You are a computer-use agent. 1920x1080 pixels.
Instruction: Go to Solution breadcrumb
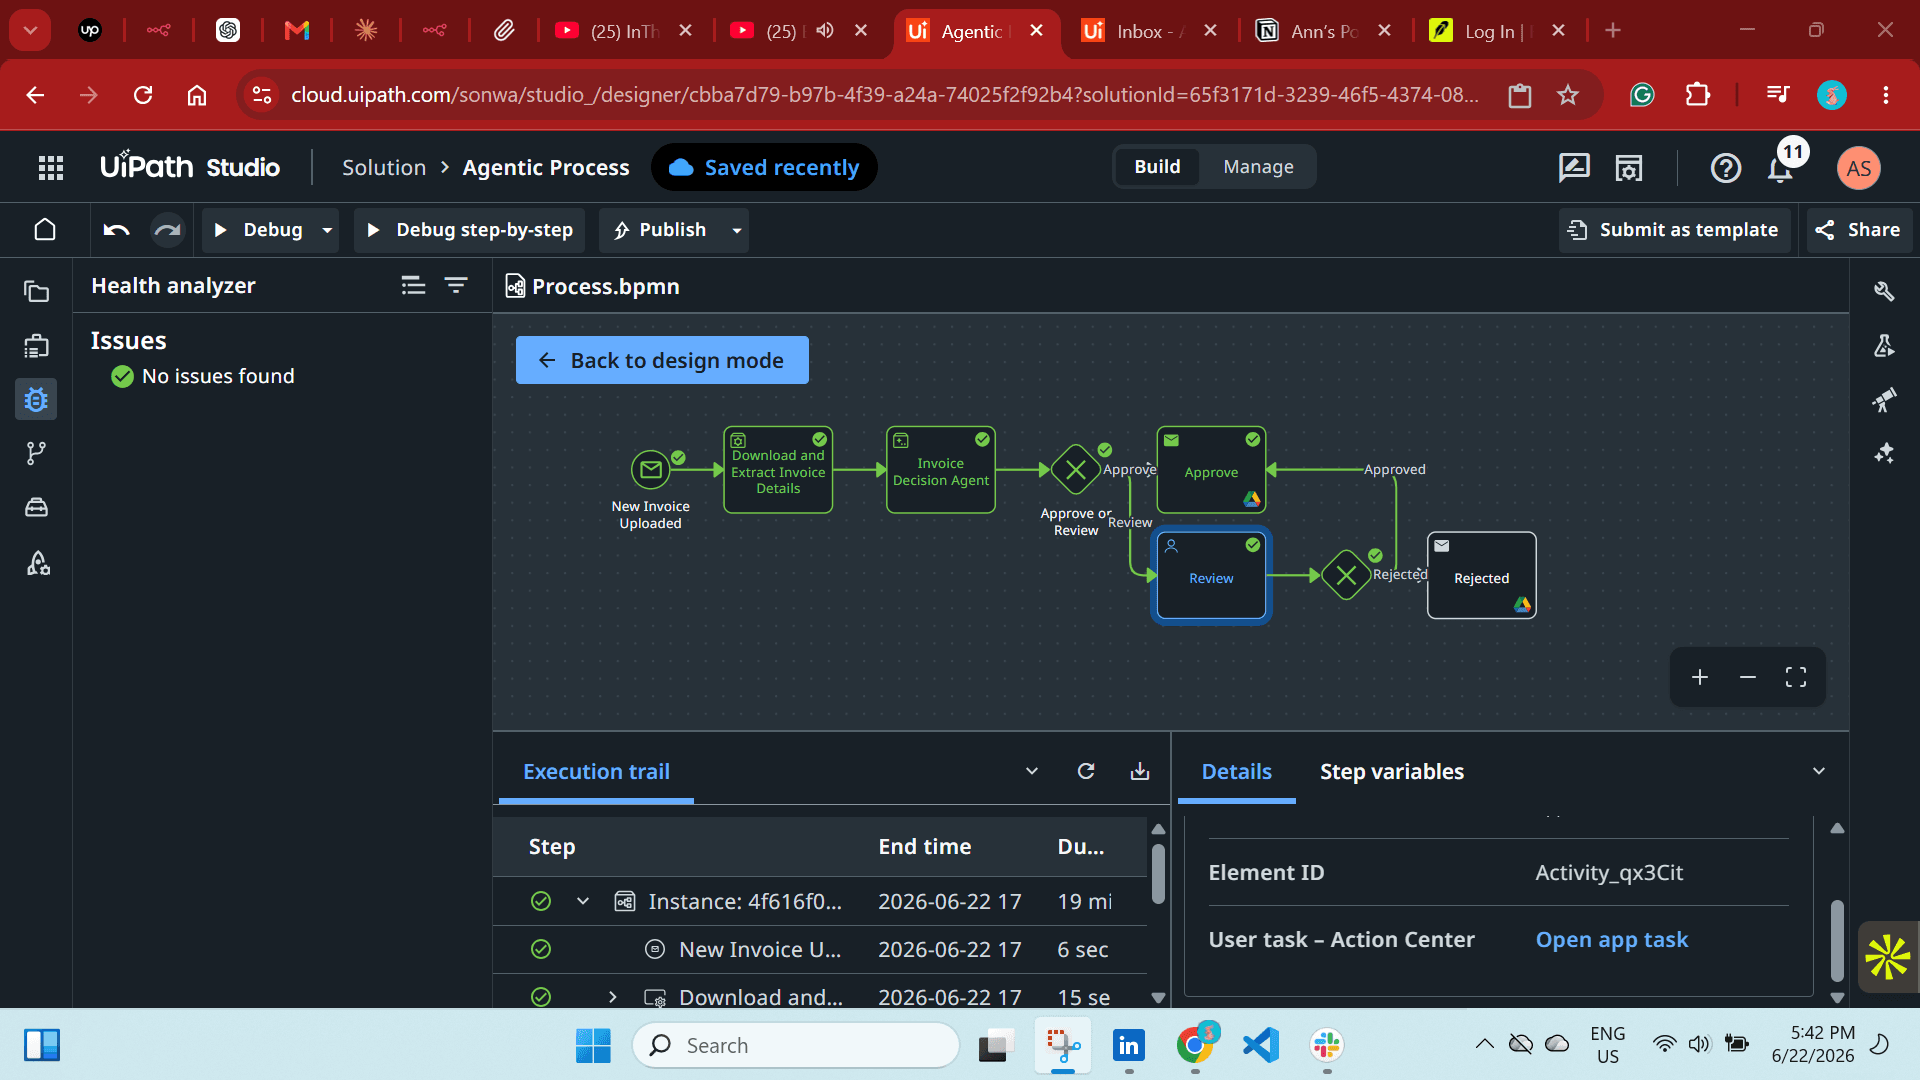pos(384,168)
